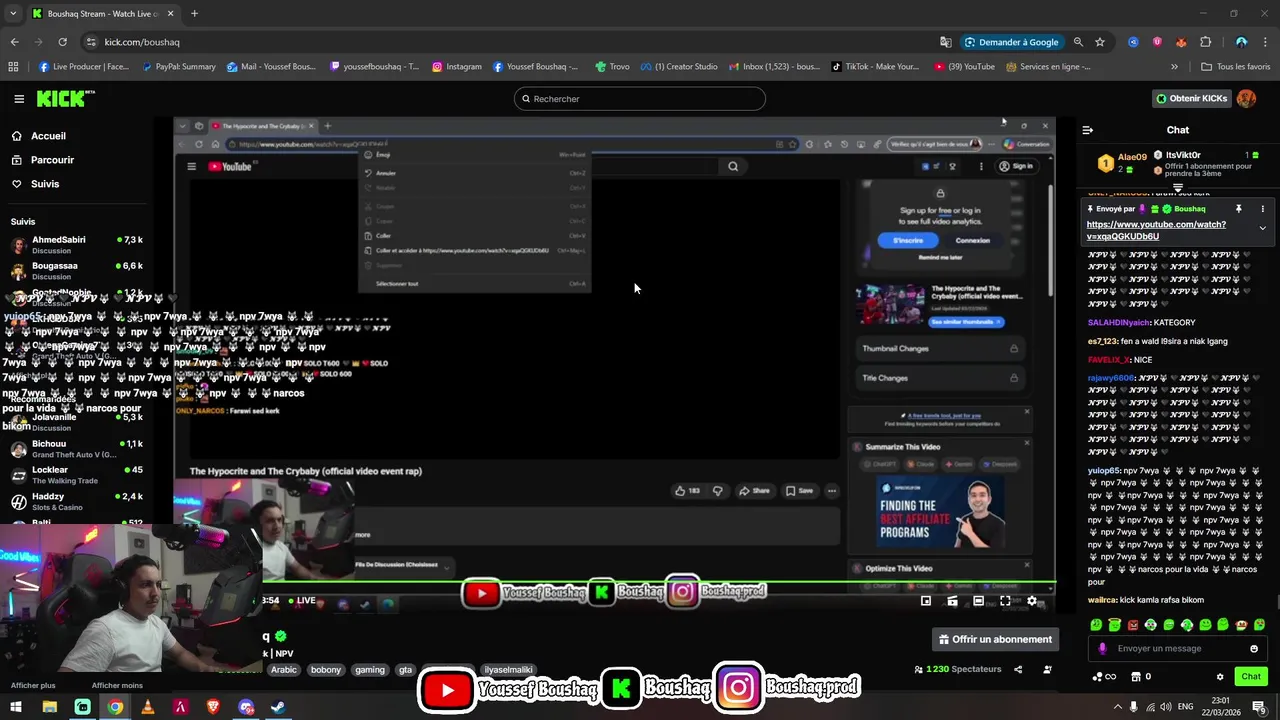Select the Arabic stream tag
The height and width of the screenshot is (720, 1280).
tap(284, 670)
